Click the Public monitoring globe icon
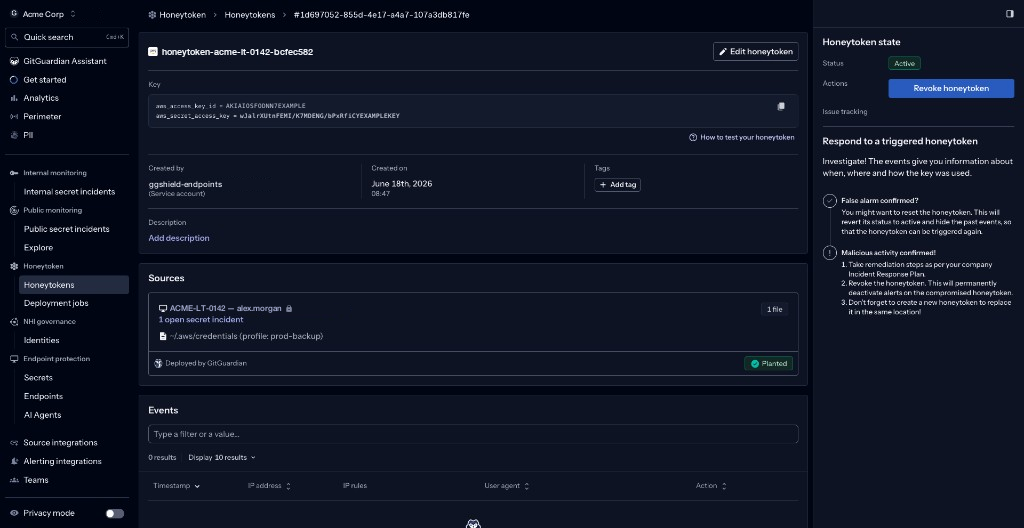Screen dimensions: 1024x528 14,210
